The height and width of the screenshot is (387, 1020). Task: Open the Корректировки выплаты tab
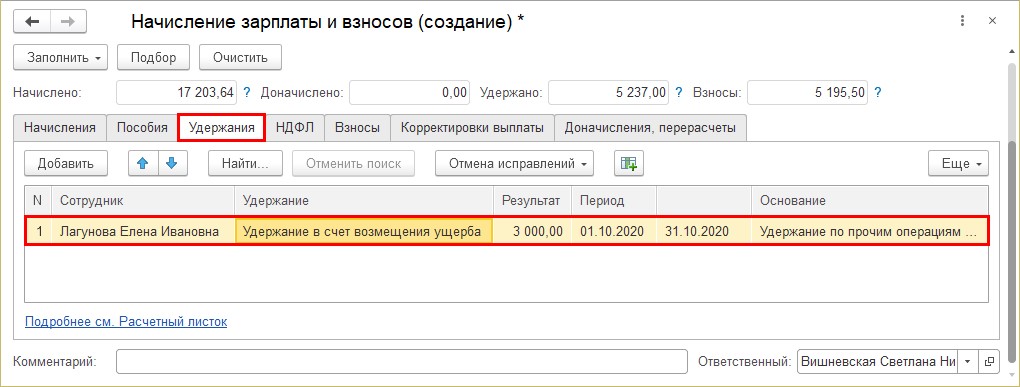(x=472, y=127)
